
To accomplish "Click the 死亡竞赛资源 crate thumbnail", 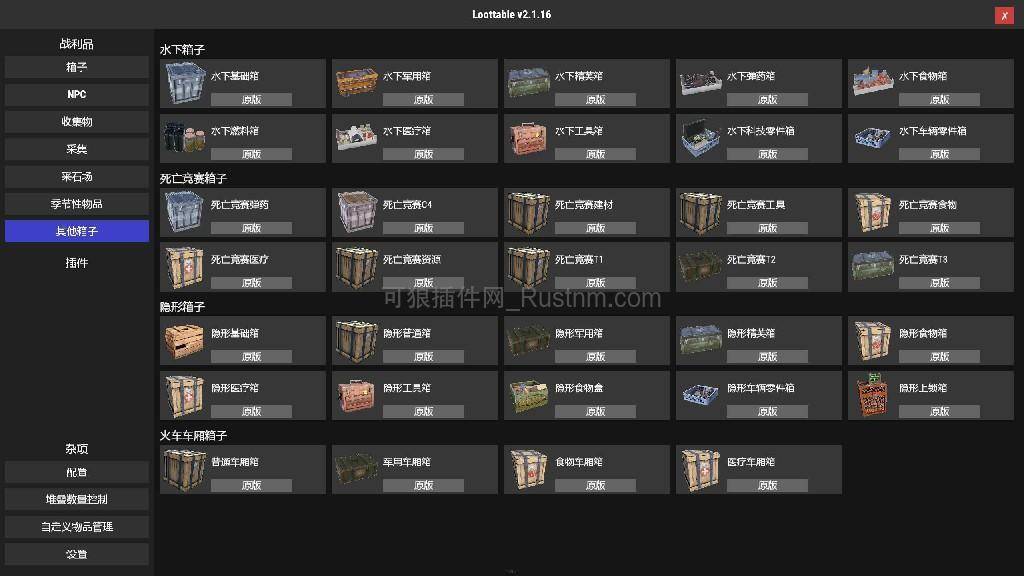I will (357, 266).
